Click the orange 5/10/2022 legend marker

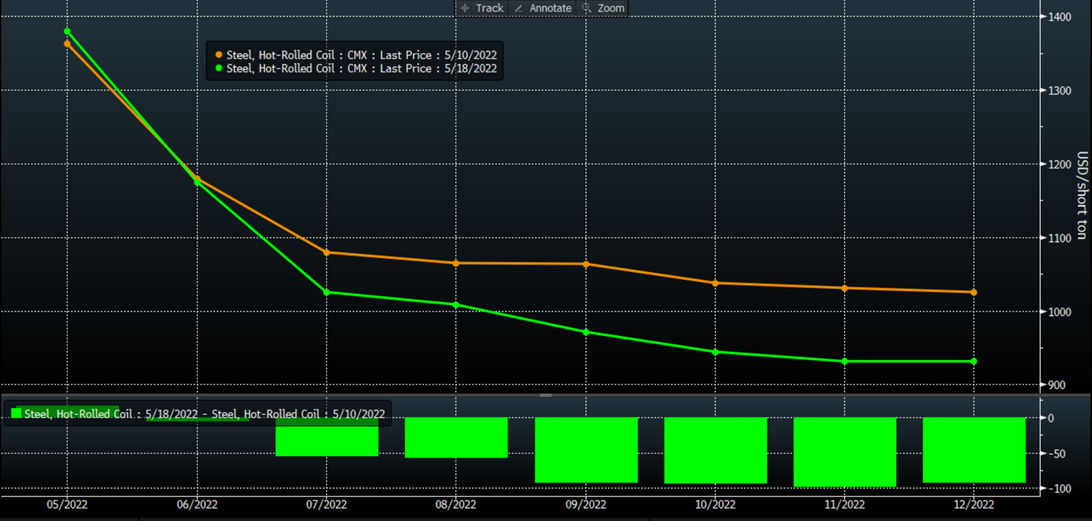click(219, 54)
